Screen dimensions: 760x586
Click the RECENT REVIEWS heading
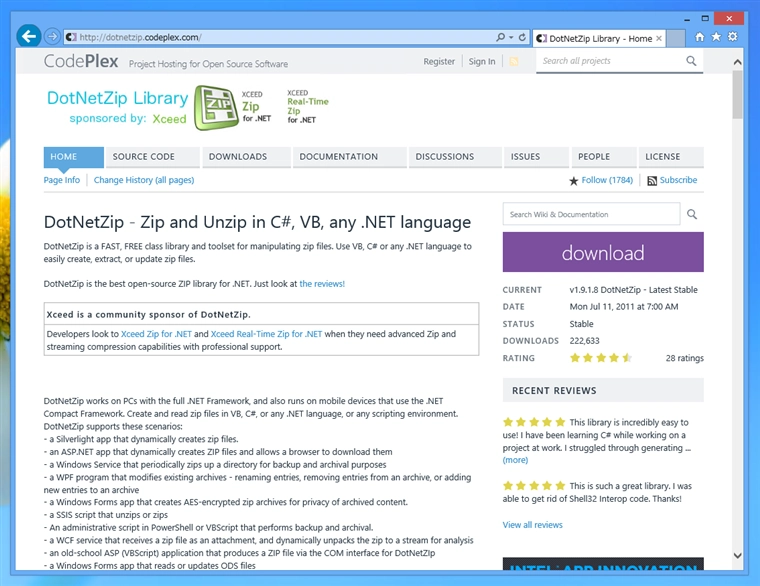[x=554, y=391]
